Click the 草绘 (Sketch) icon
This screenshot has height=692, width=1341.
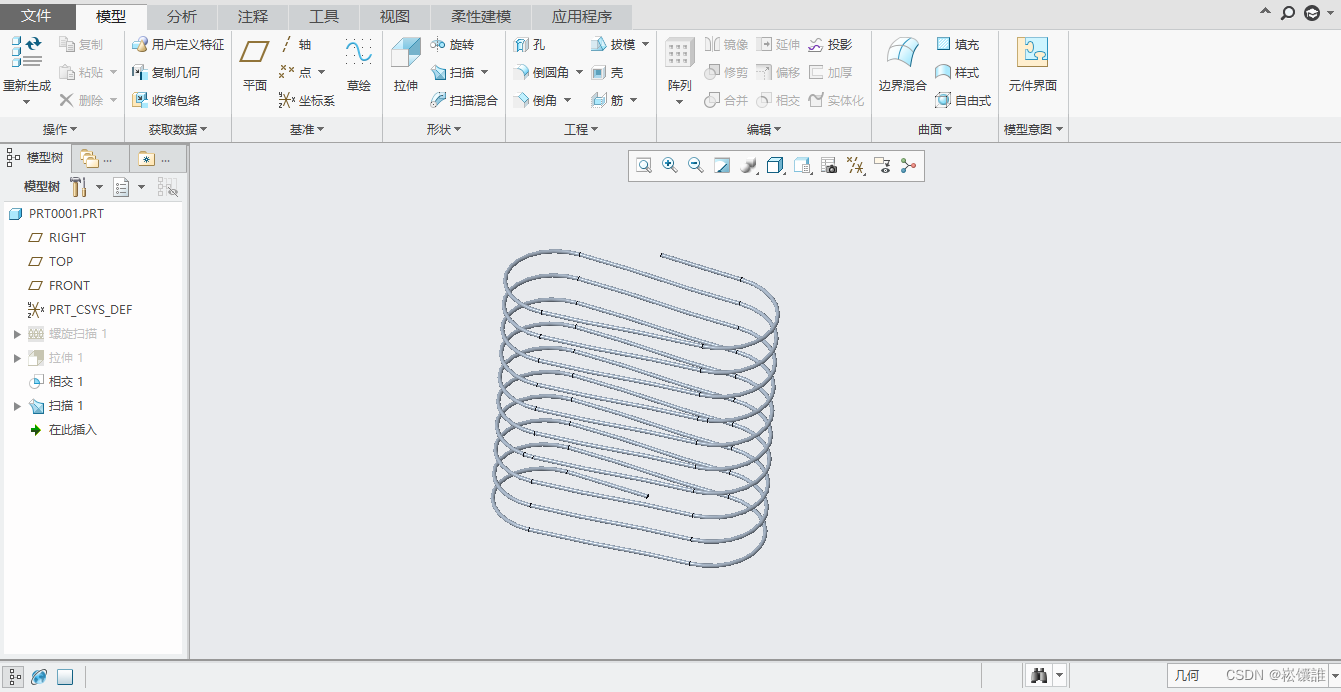click(358, 54)
